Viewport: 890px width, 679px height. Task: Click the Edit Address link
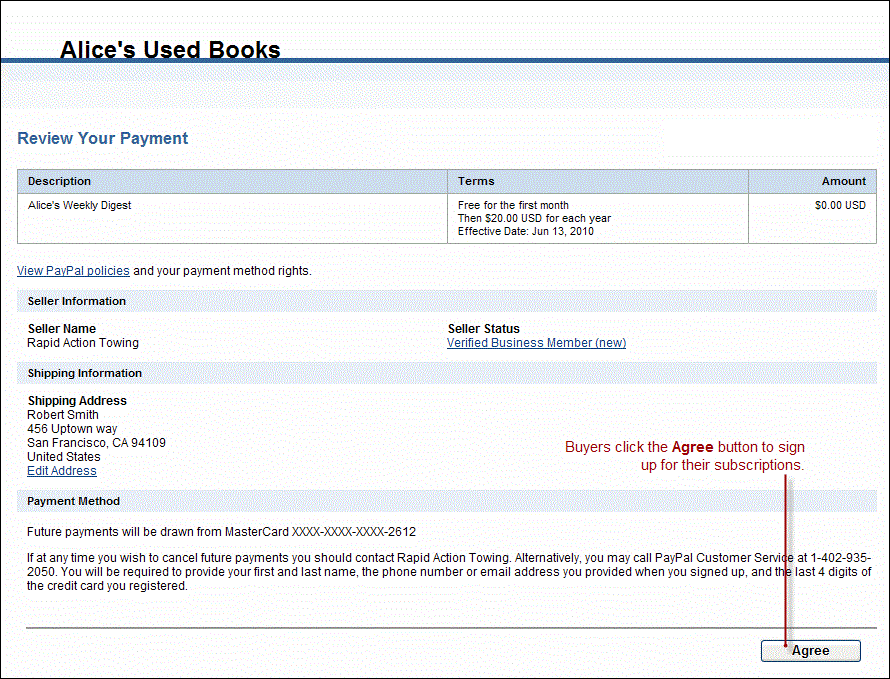pyautogui.click(x=62, y=471)
